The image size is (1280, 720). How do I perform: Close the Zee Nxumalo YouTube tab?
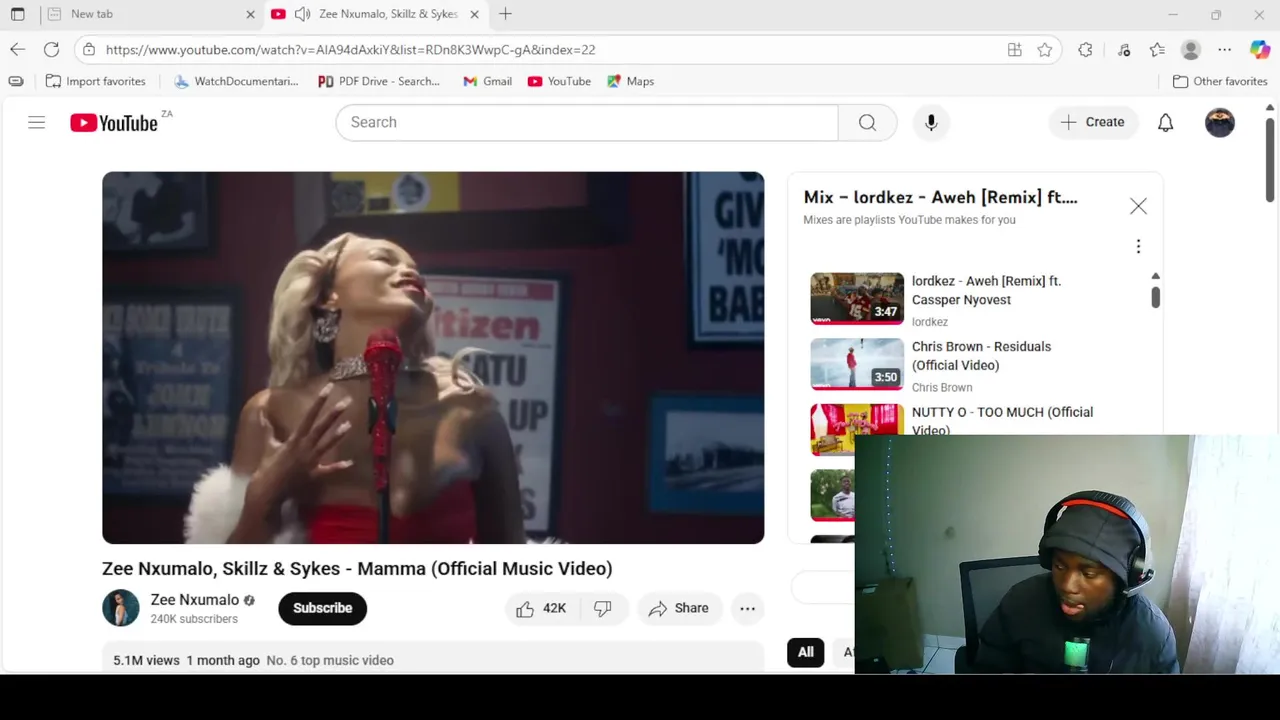point(474,14)
